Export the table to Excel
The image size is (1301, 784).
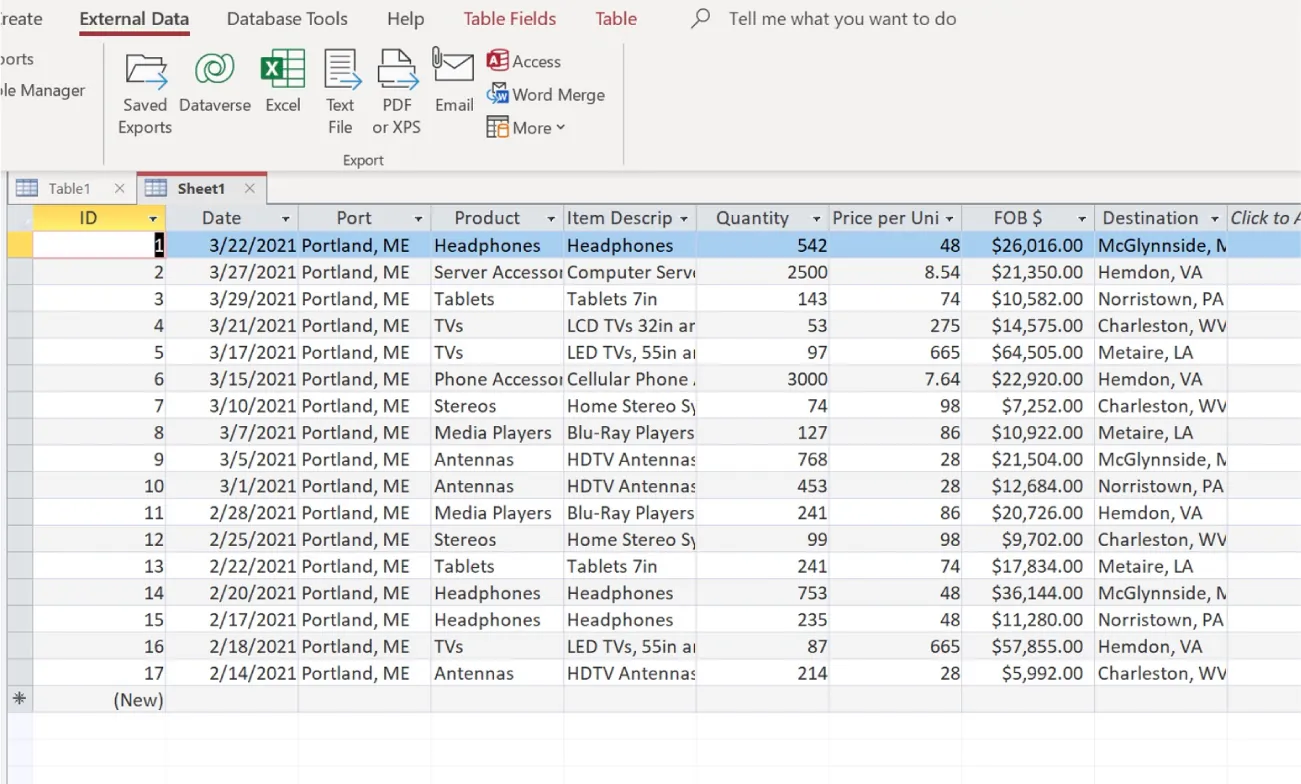[283, 90]
